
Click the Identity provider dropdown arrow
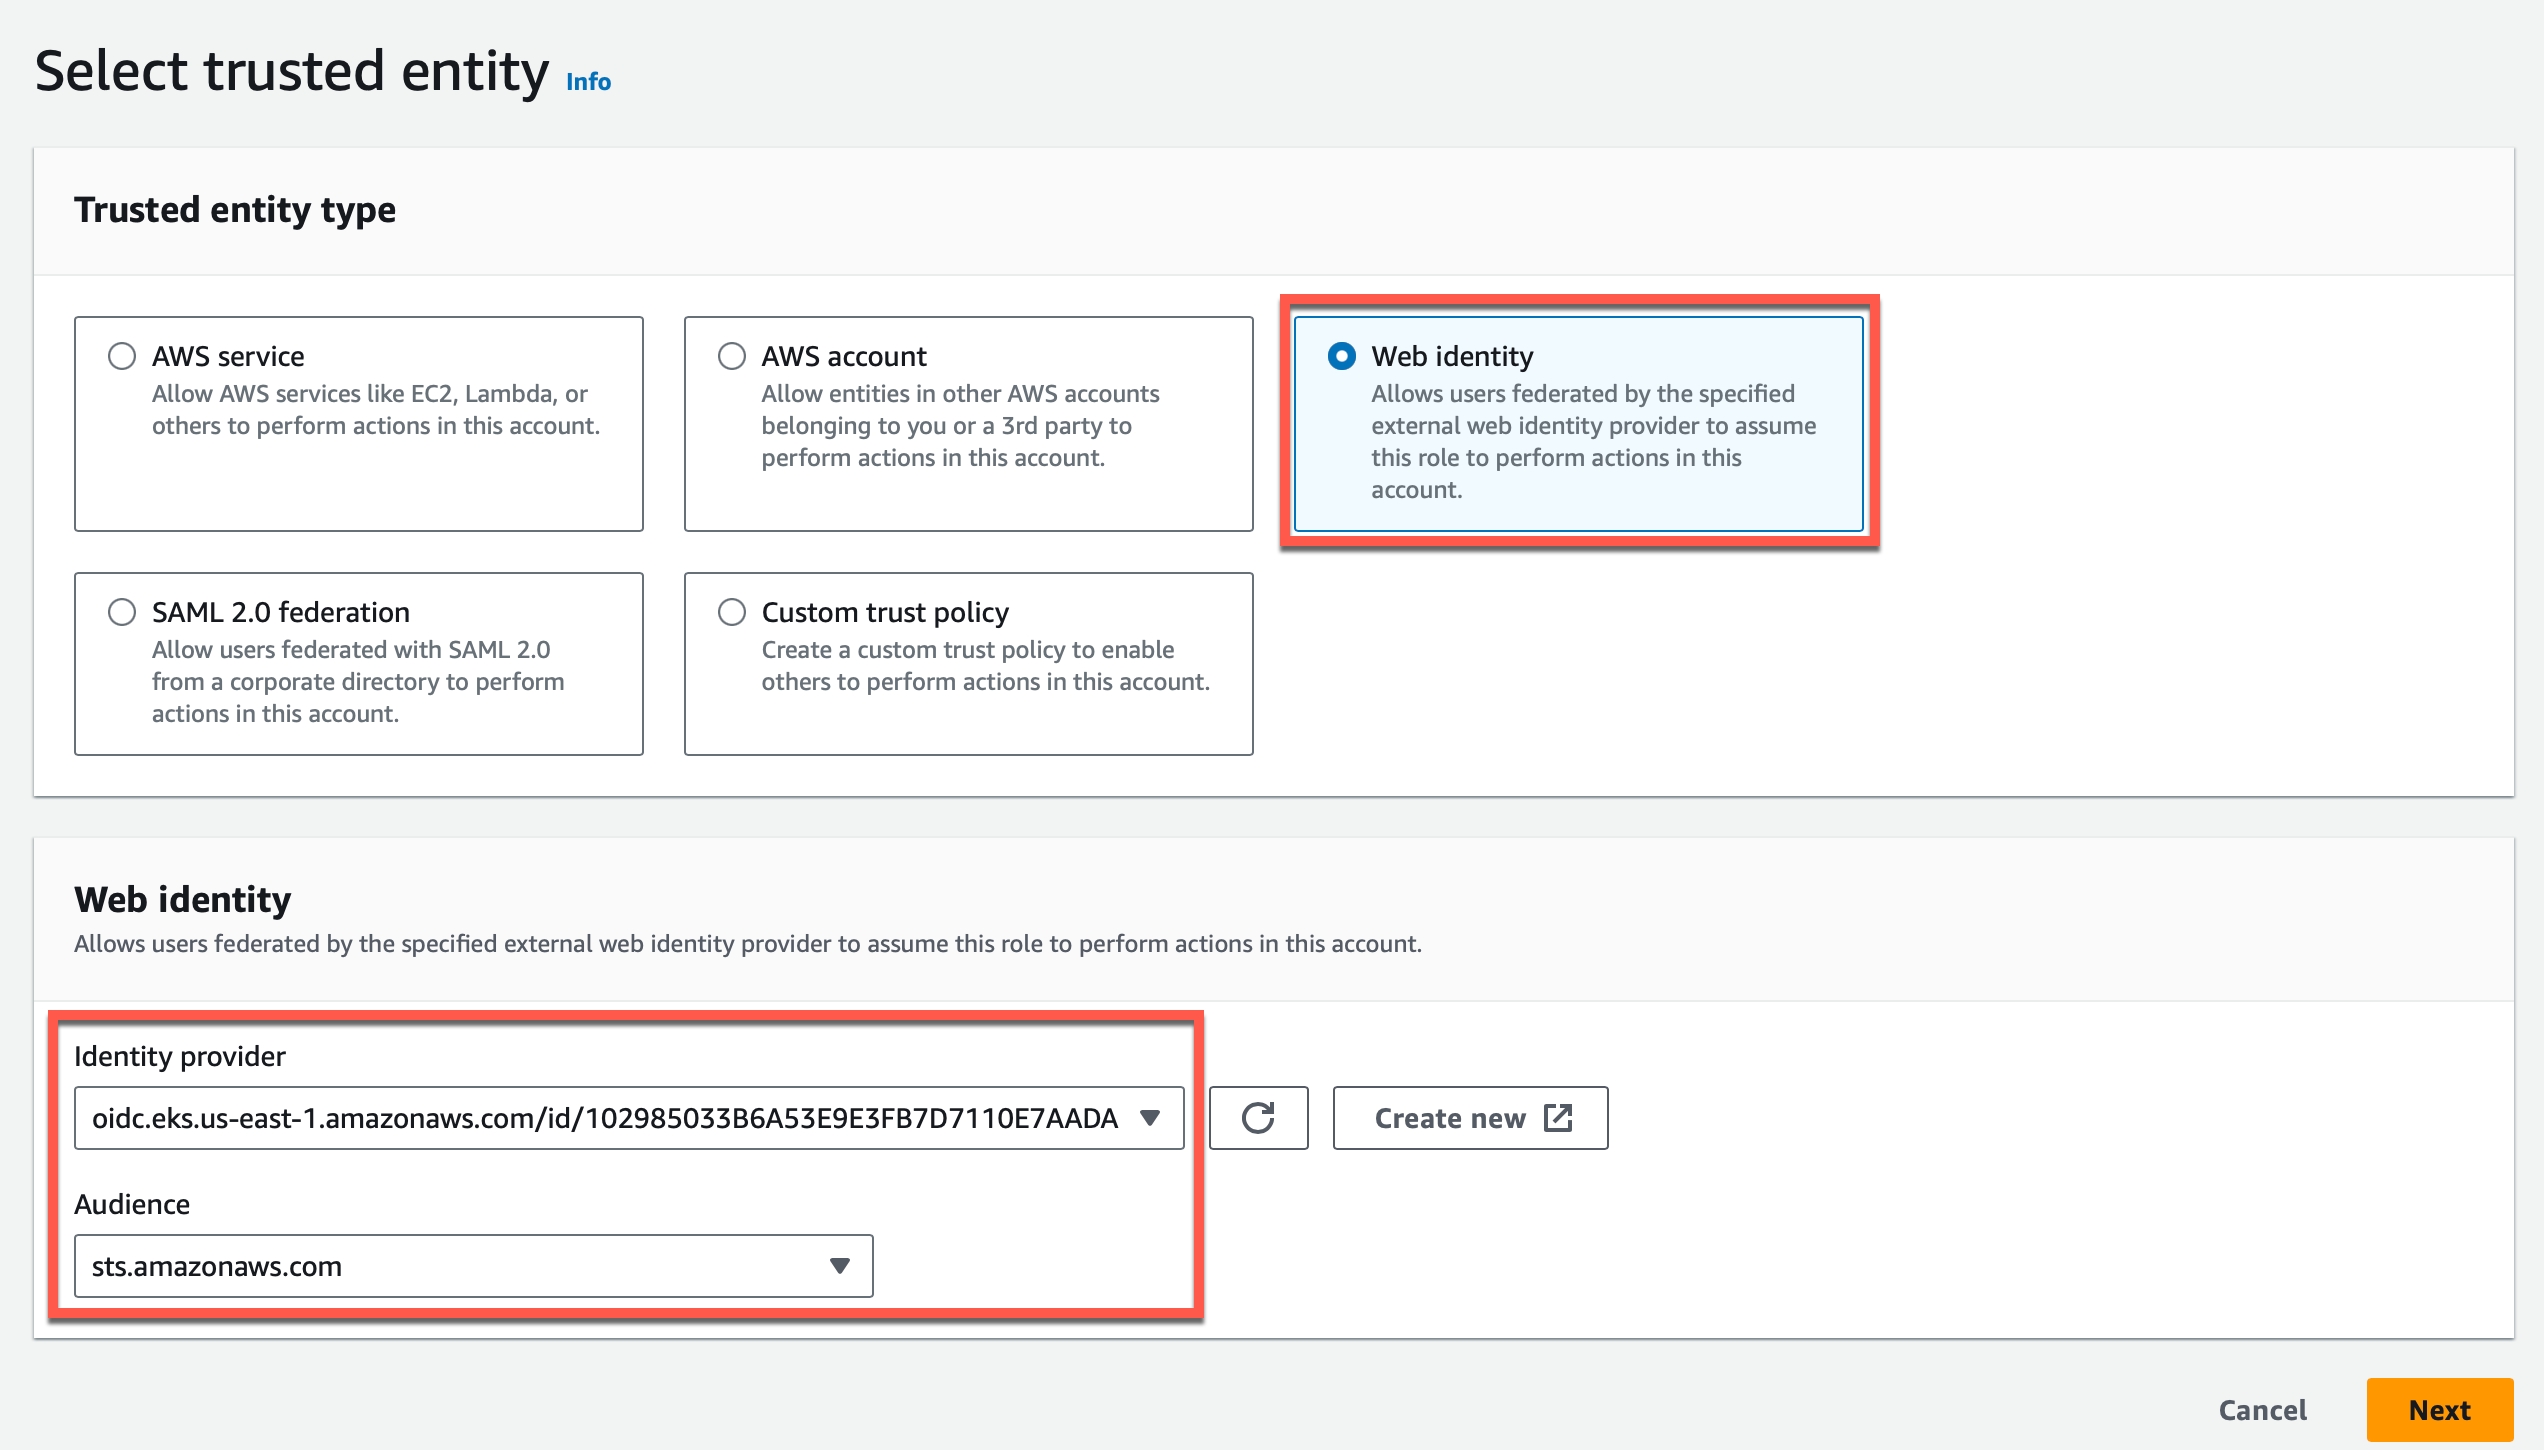coord(1150,1118)
